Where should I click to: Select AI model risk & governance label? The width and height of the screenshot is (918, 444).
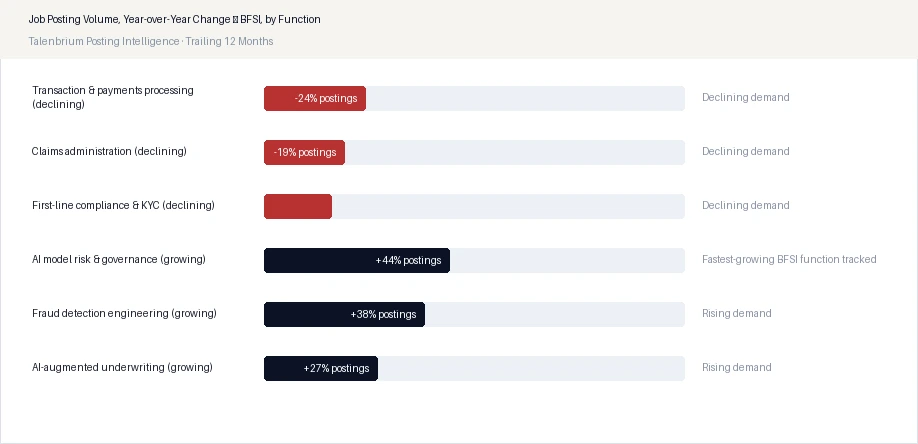[x=119, y=259]
